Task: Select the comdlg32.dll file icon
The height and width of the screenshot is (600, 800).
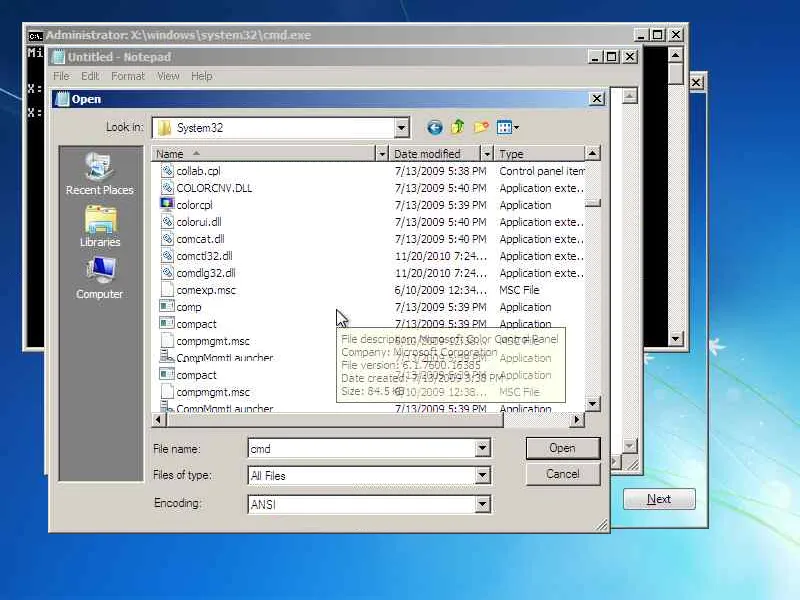Action: point(167,273)
